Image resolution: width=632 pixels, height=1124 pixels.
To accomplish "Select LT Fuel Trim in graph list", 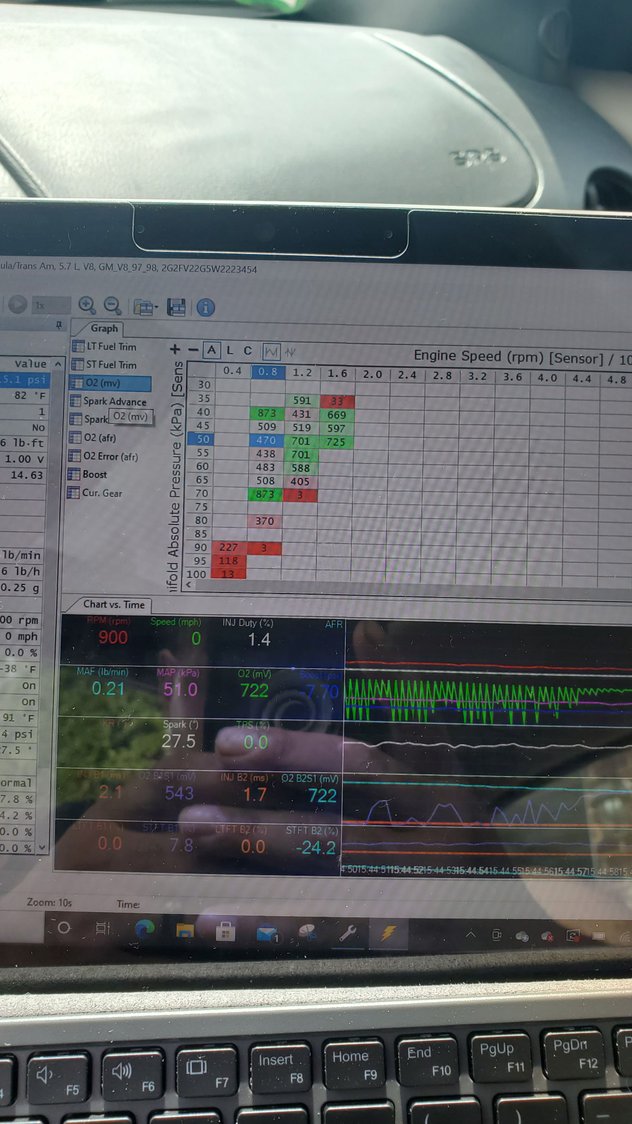I will coord(110,346).
